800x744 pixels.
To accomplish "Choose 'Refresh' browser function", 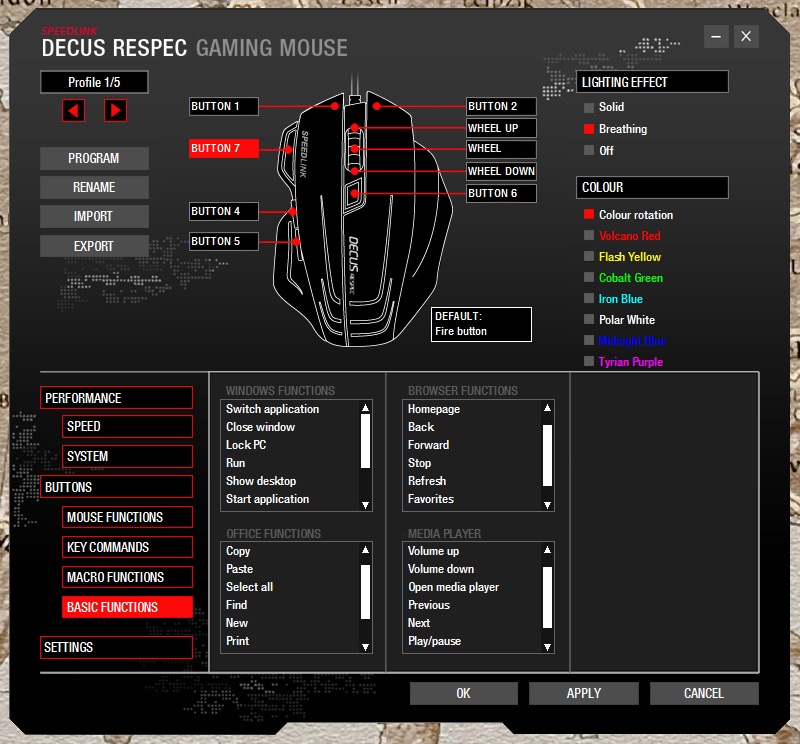I will [427, 481].
